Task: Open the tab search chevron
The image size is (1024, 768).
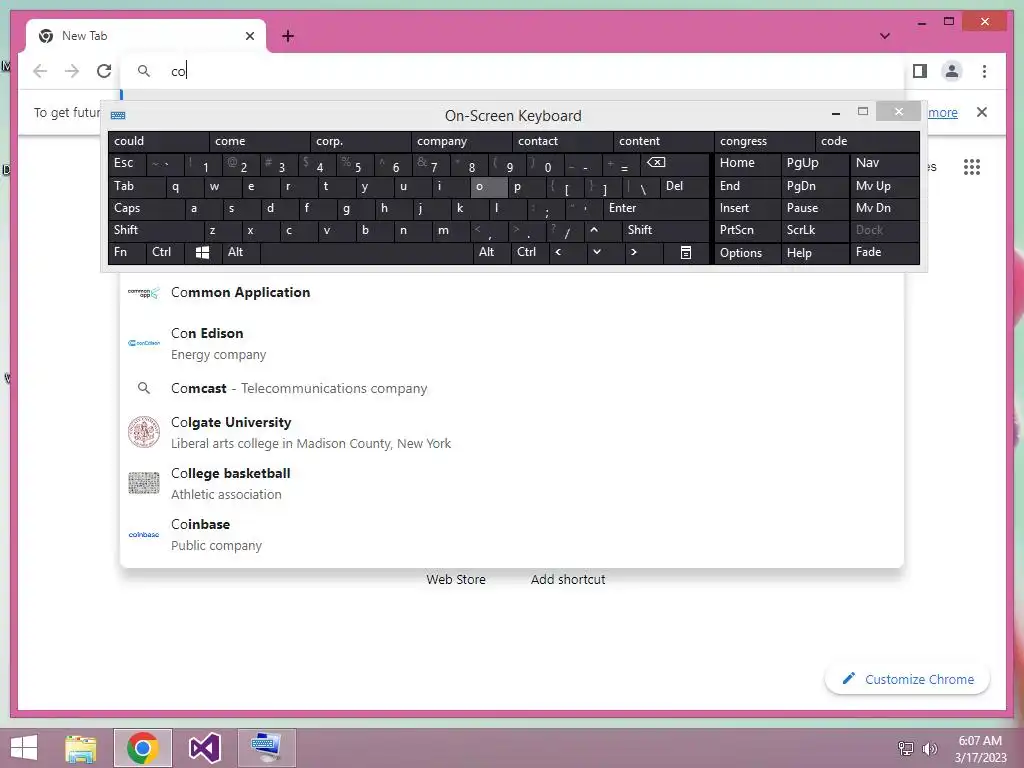Action: 885,36
